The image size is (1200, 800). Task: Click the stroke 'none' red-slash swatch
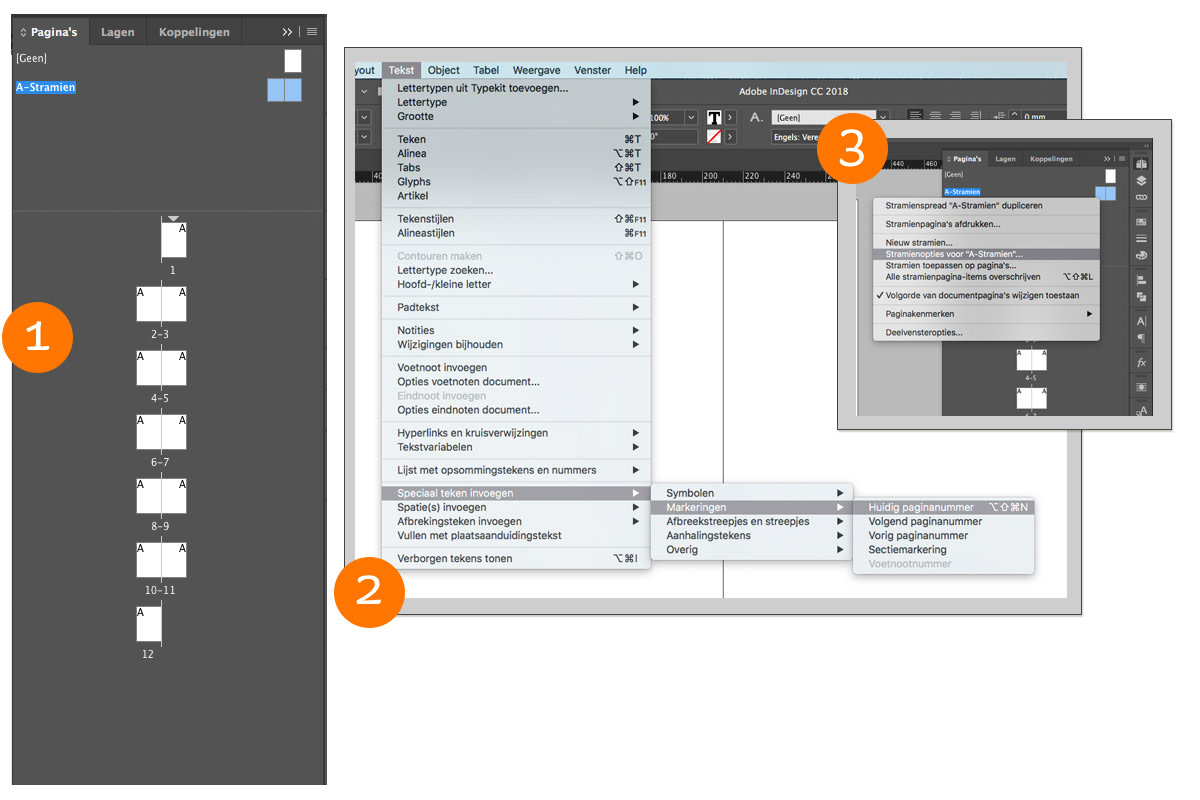714,136
